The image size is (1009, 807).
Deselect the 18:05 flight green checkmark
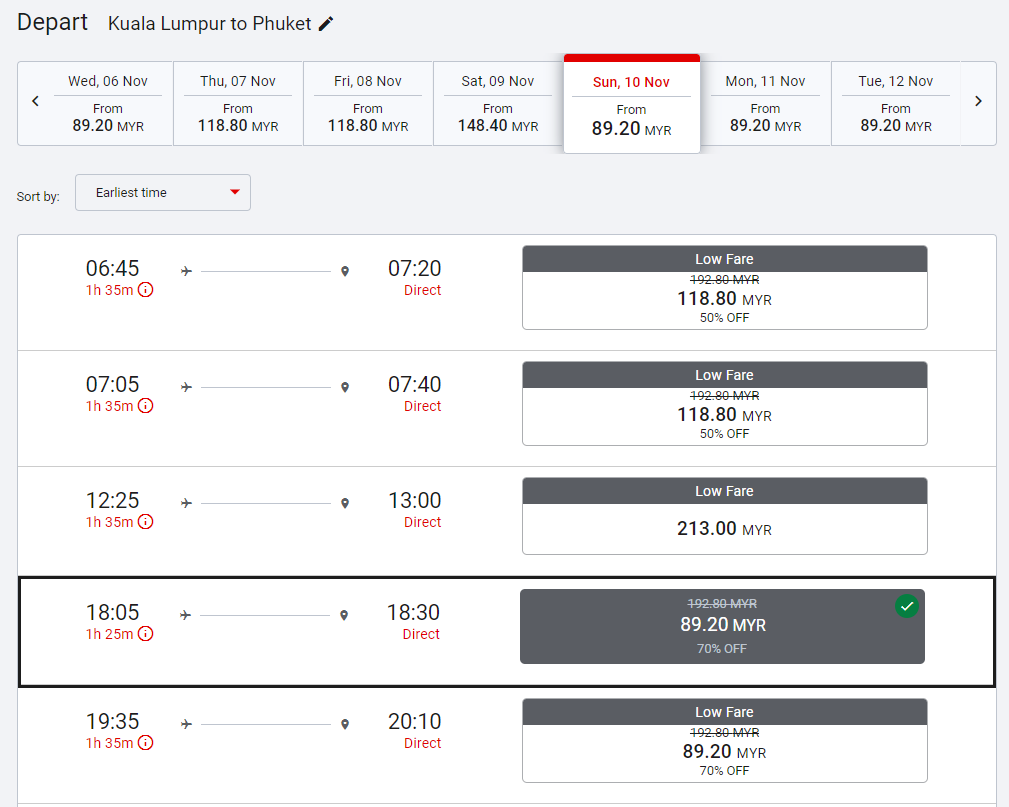coord(907,606)
